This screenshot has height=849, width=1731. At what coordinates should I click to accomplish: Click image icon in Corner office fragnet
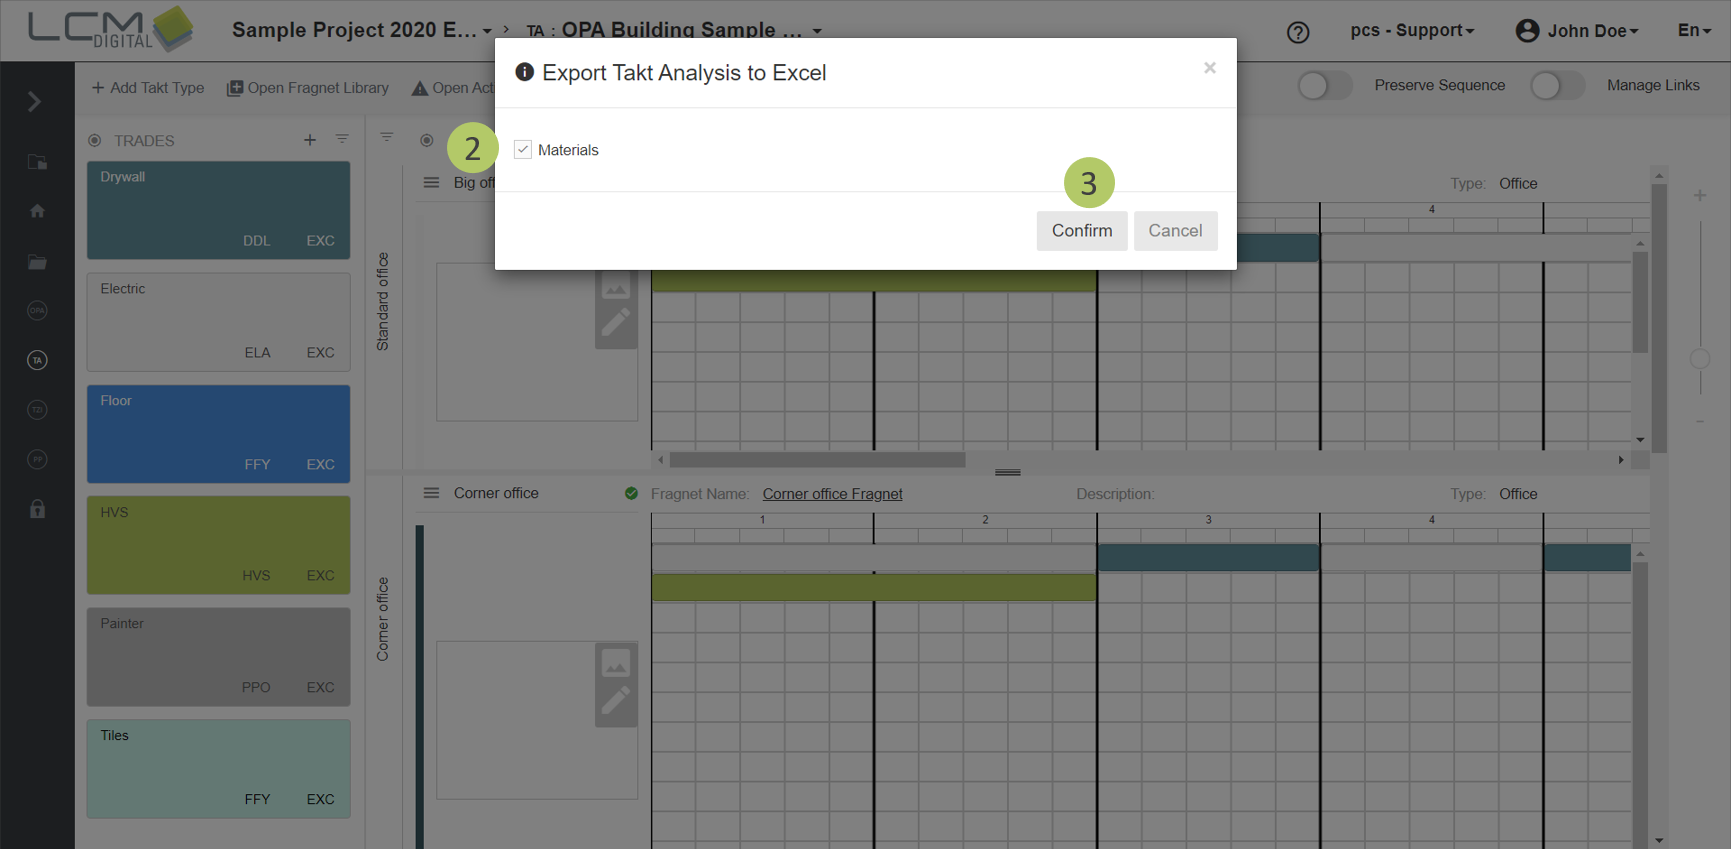coord(615,663)
